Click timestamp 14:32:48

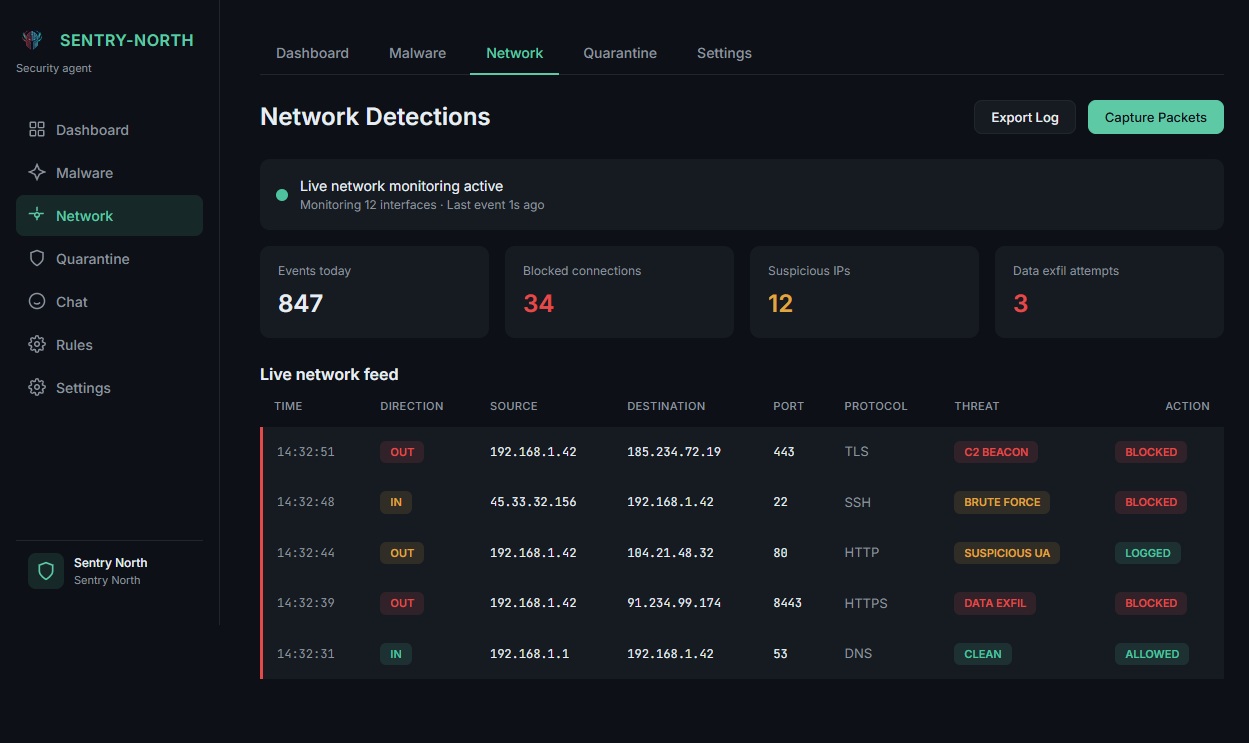click(x=305, y=502)
